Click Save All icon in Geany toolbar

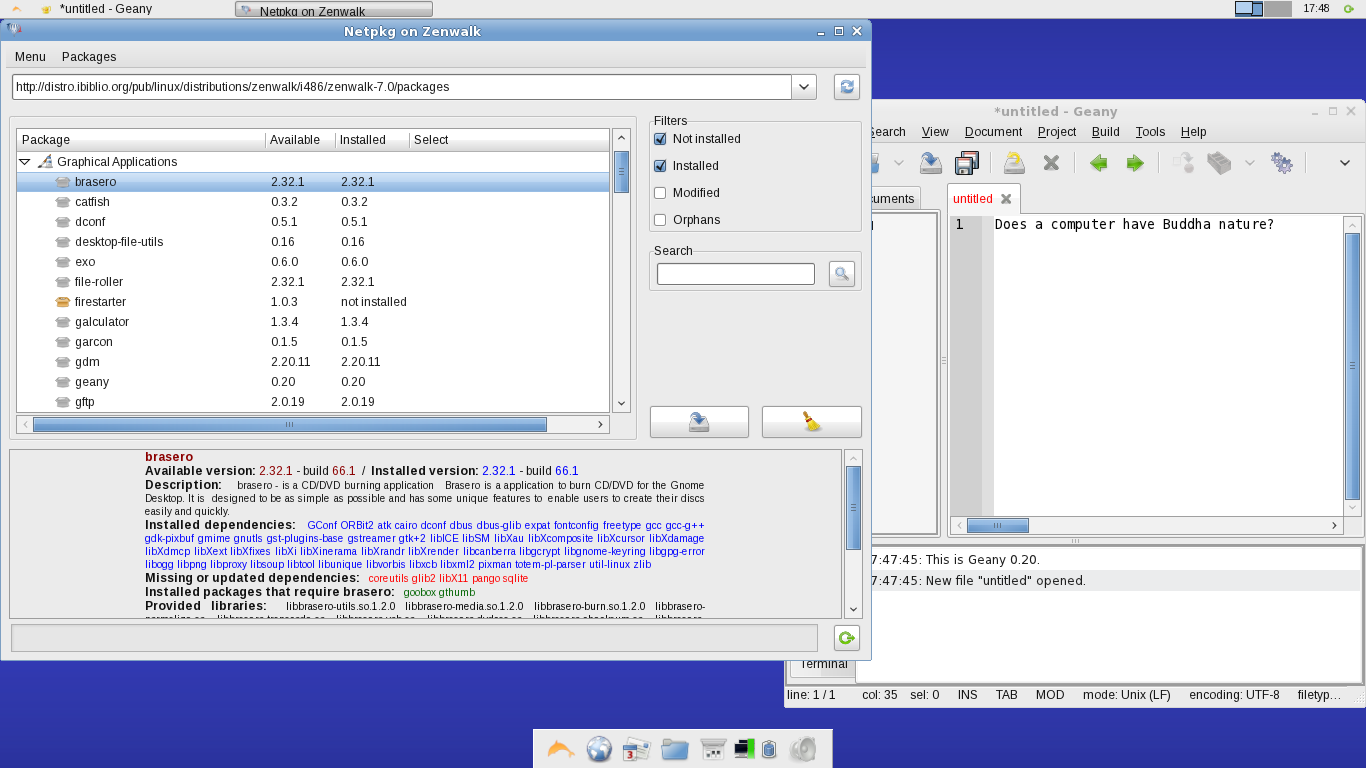pos(967,163)
